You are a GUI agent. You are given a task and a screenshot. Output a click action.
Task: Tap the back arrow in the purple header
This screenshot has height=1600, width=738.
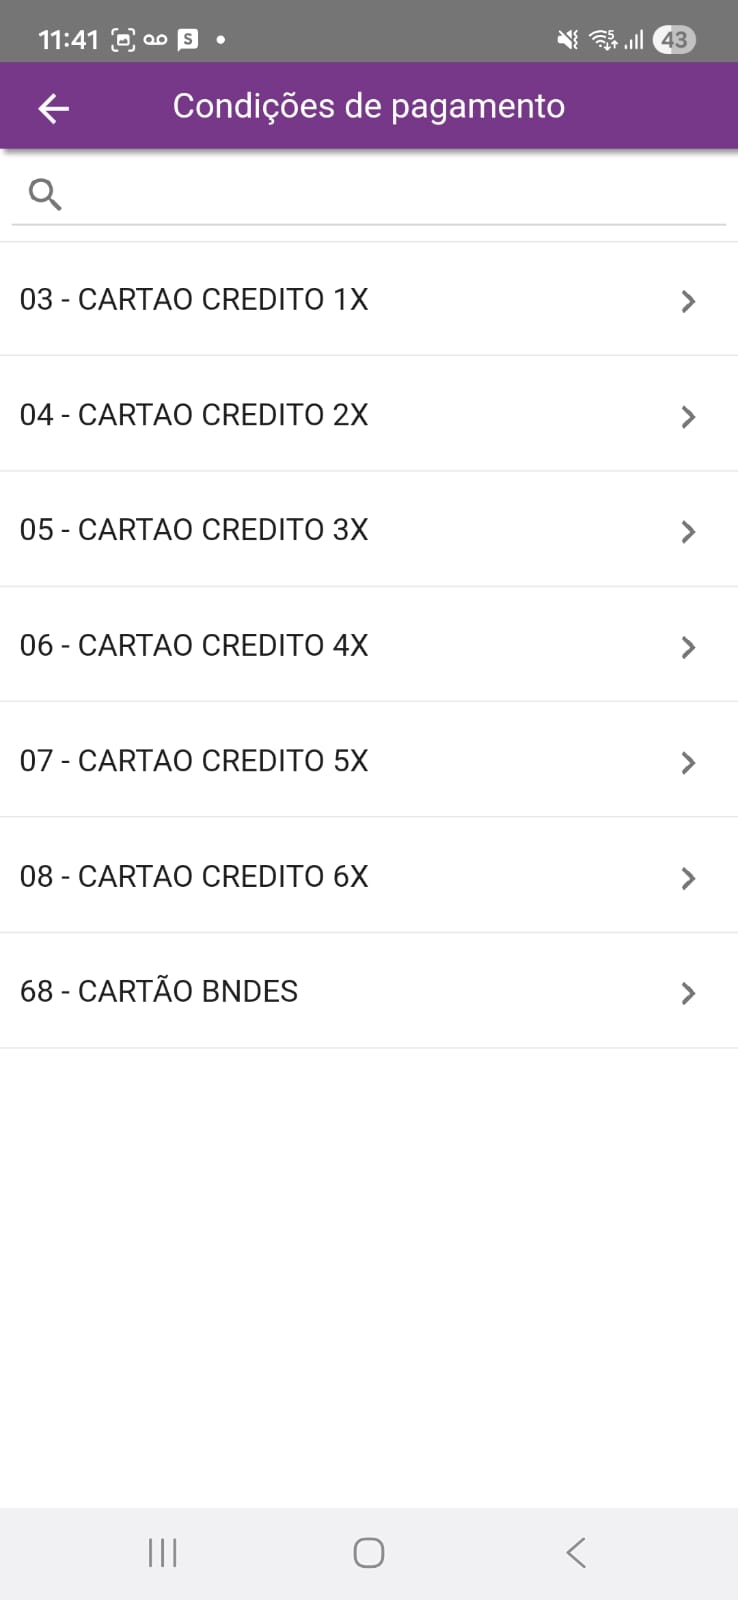tap(54, 108)
